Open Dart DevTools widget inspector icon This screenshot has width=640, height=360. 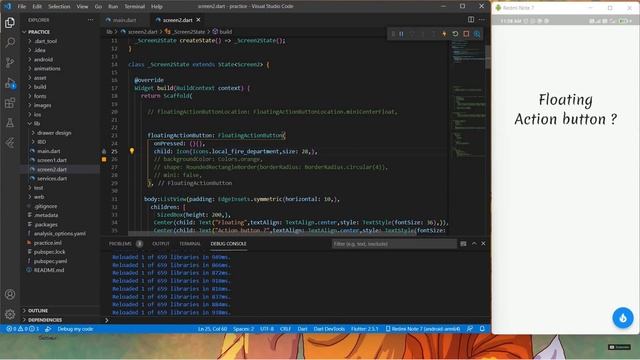pyautogui.click(x=477, y=34)
